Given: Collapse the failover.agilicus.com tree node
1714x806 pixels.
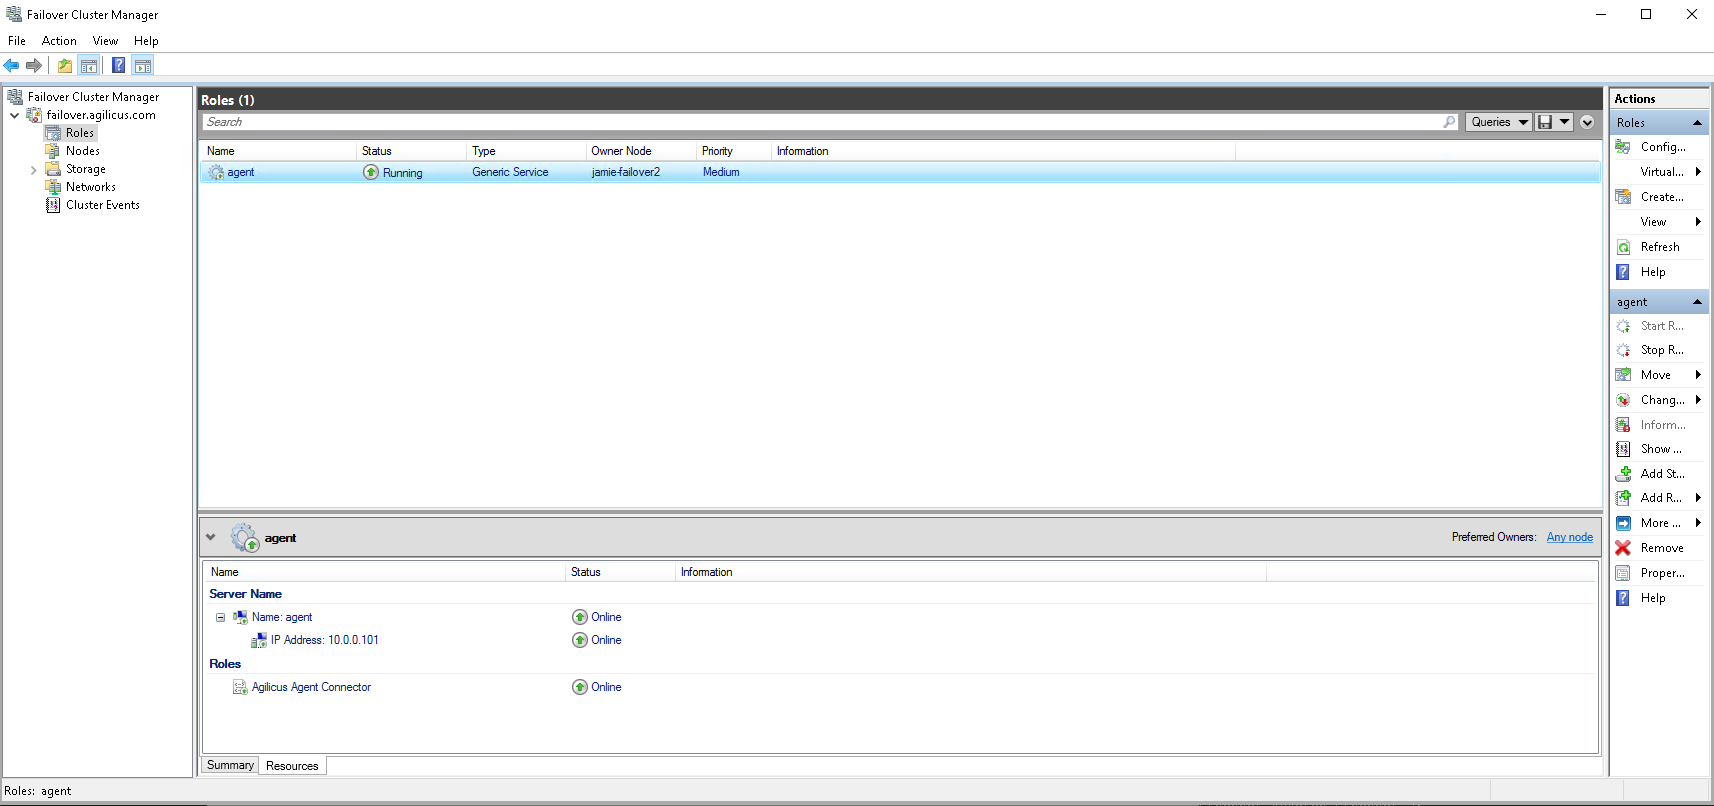Looking at the screenshot, I should coord(15,115).
